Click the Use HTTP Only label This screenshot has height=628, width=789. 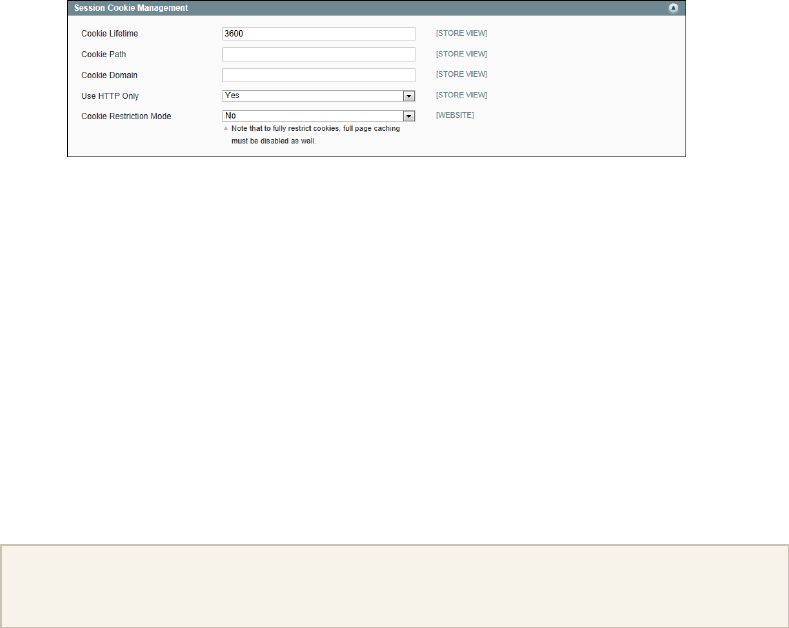110,96
